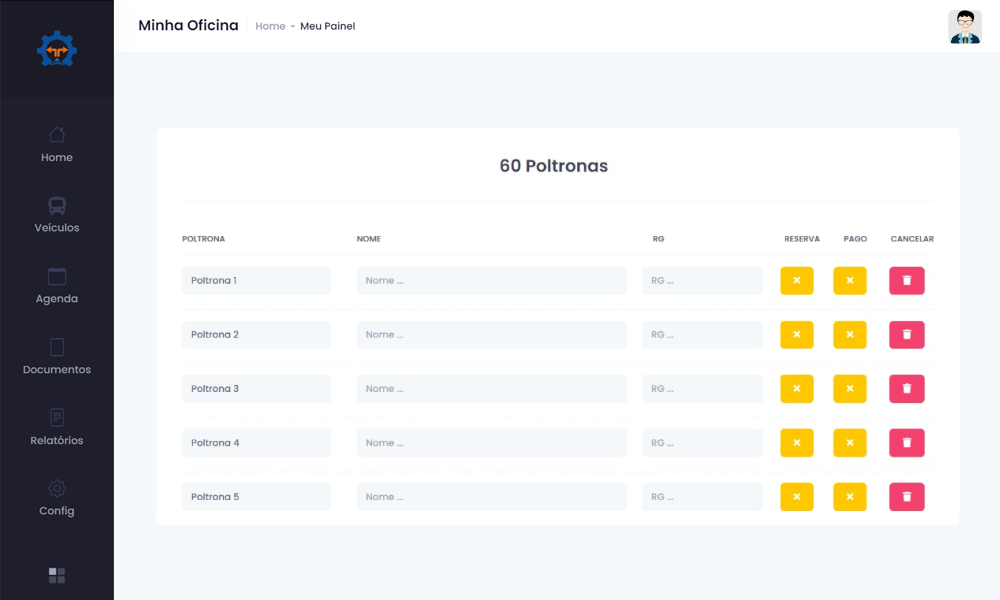This screenshot has height=600, width=1000.
Task: Toggle Reserva for Poltrona 5
Action: click(797, 497)
